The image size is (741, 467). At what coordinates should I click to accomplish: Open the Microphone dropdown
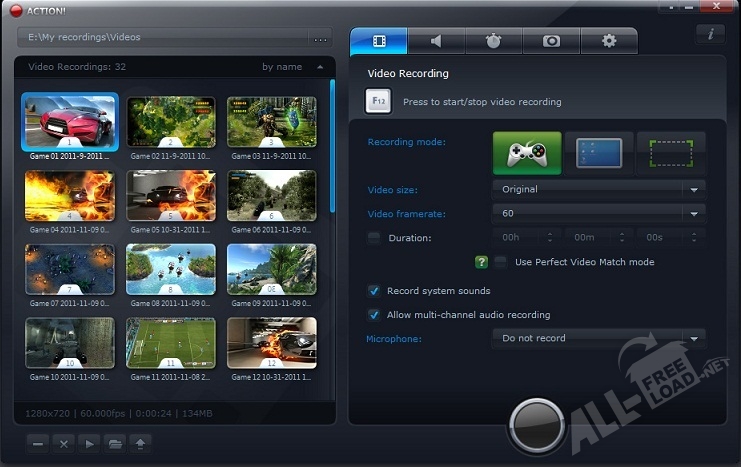[x=598, y=338]
